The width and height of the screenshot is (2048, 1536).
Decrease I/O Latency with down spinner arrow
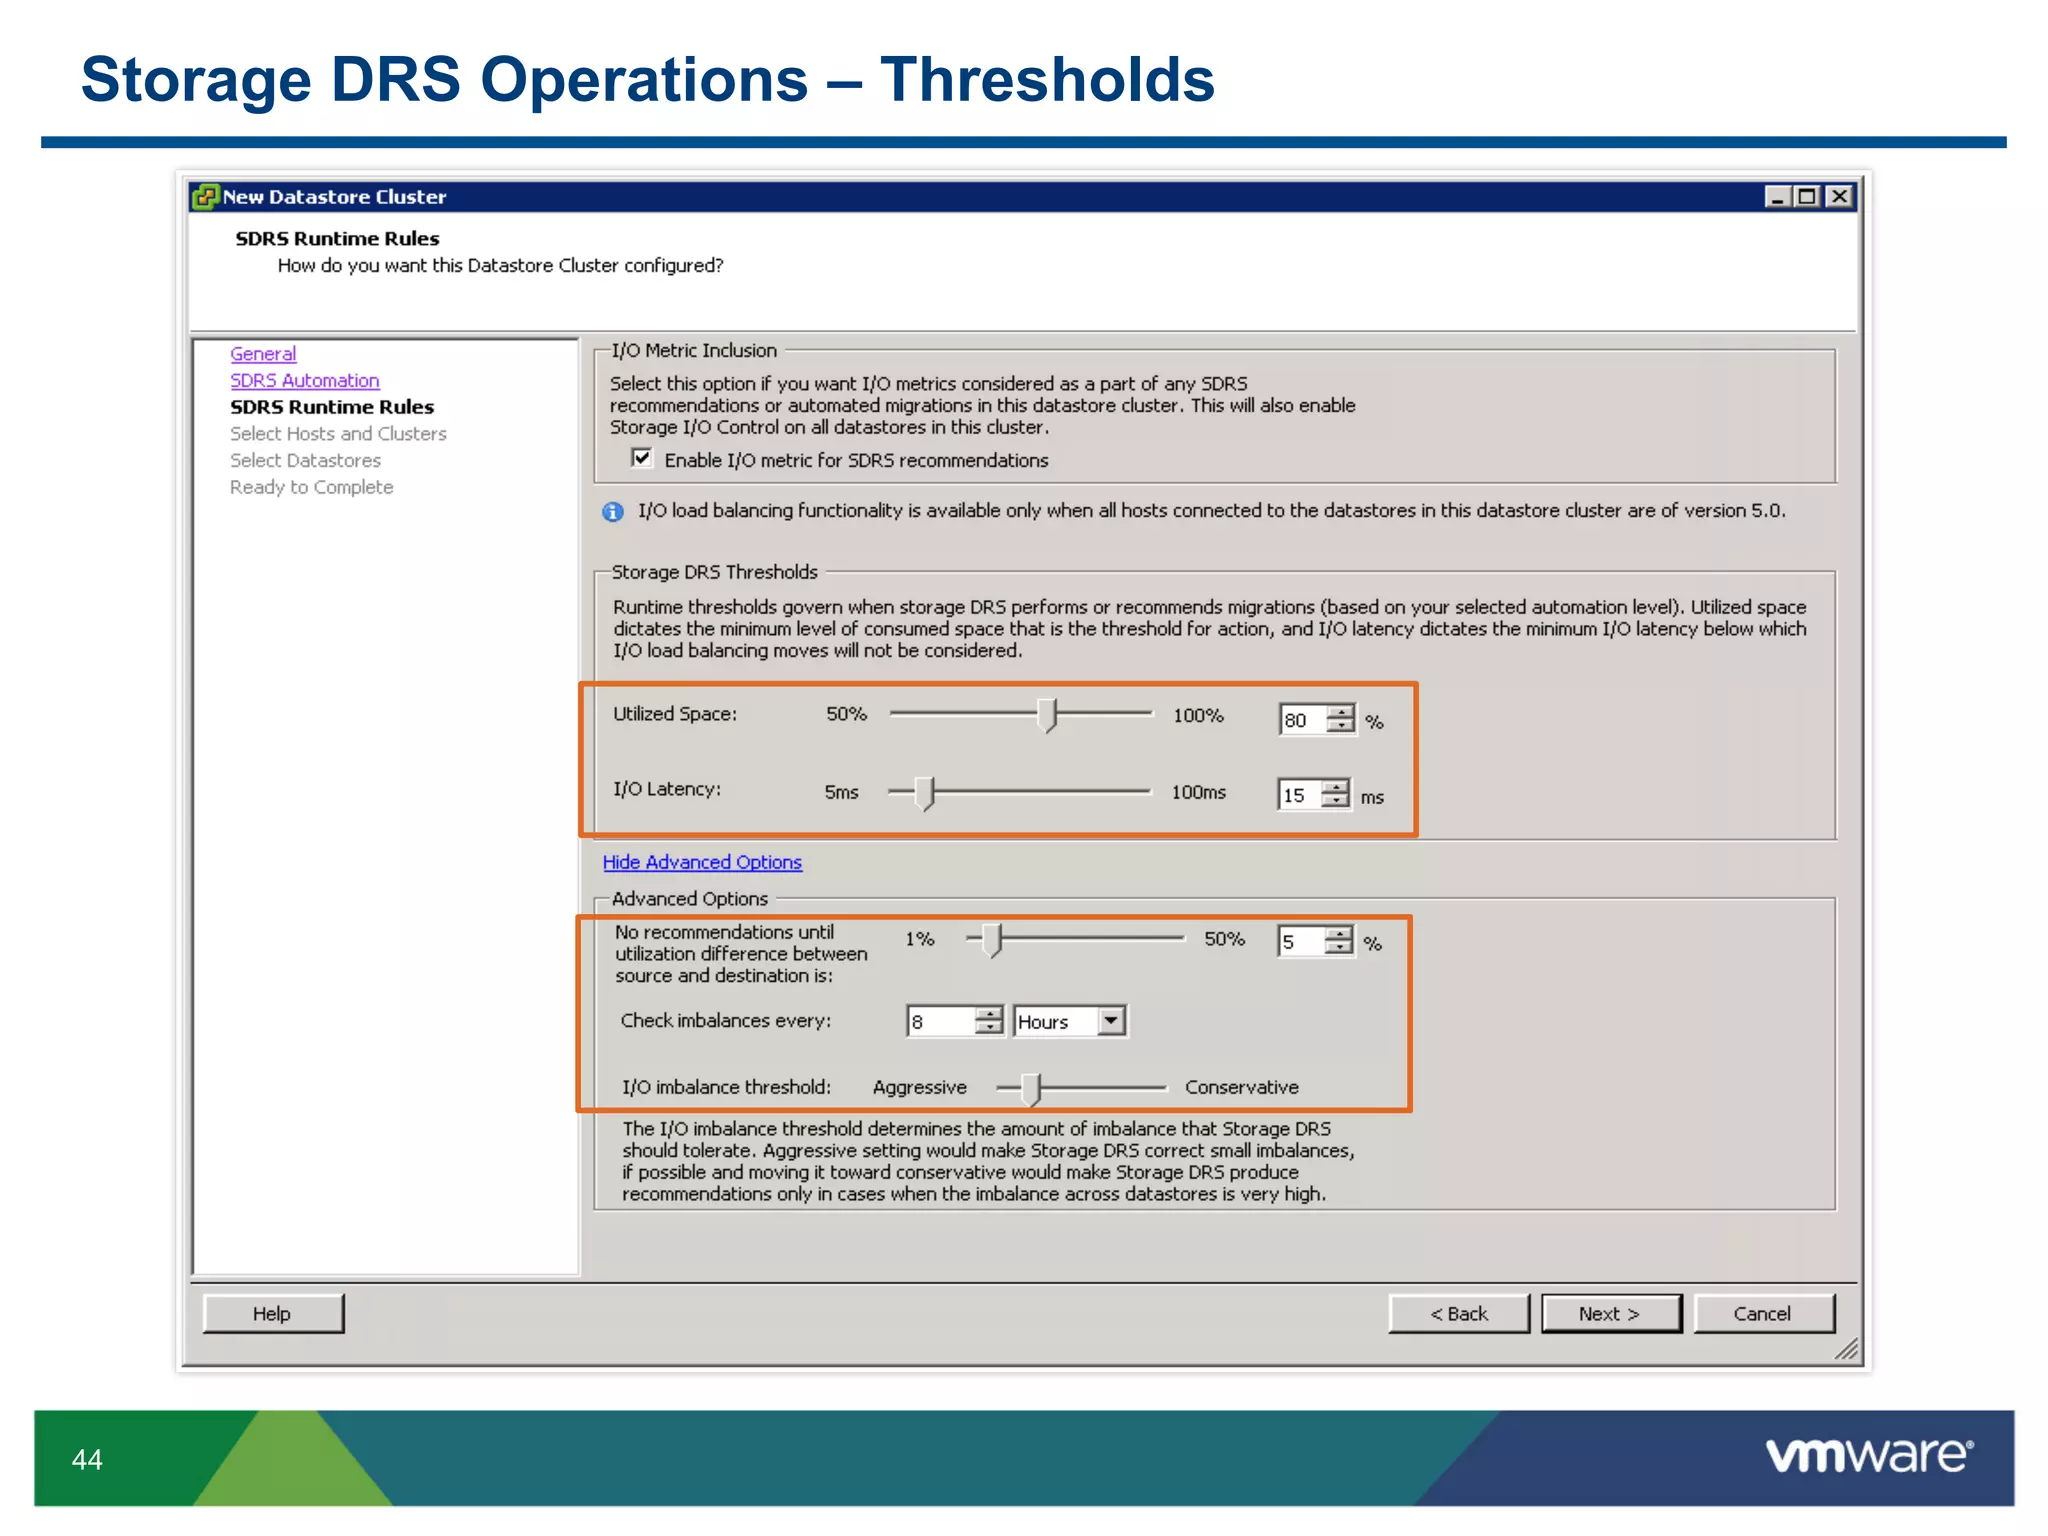tap(1336, 801)
